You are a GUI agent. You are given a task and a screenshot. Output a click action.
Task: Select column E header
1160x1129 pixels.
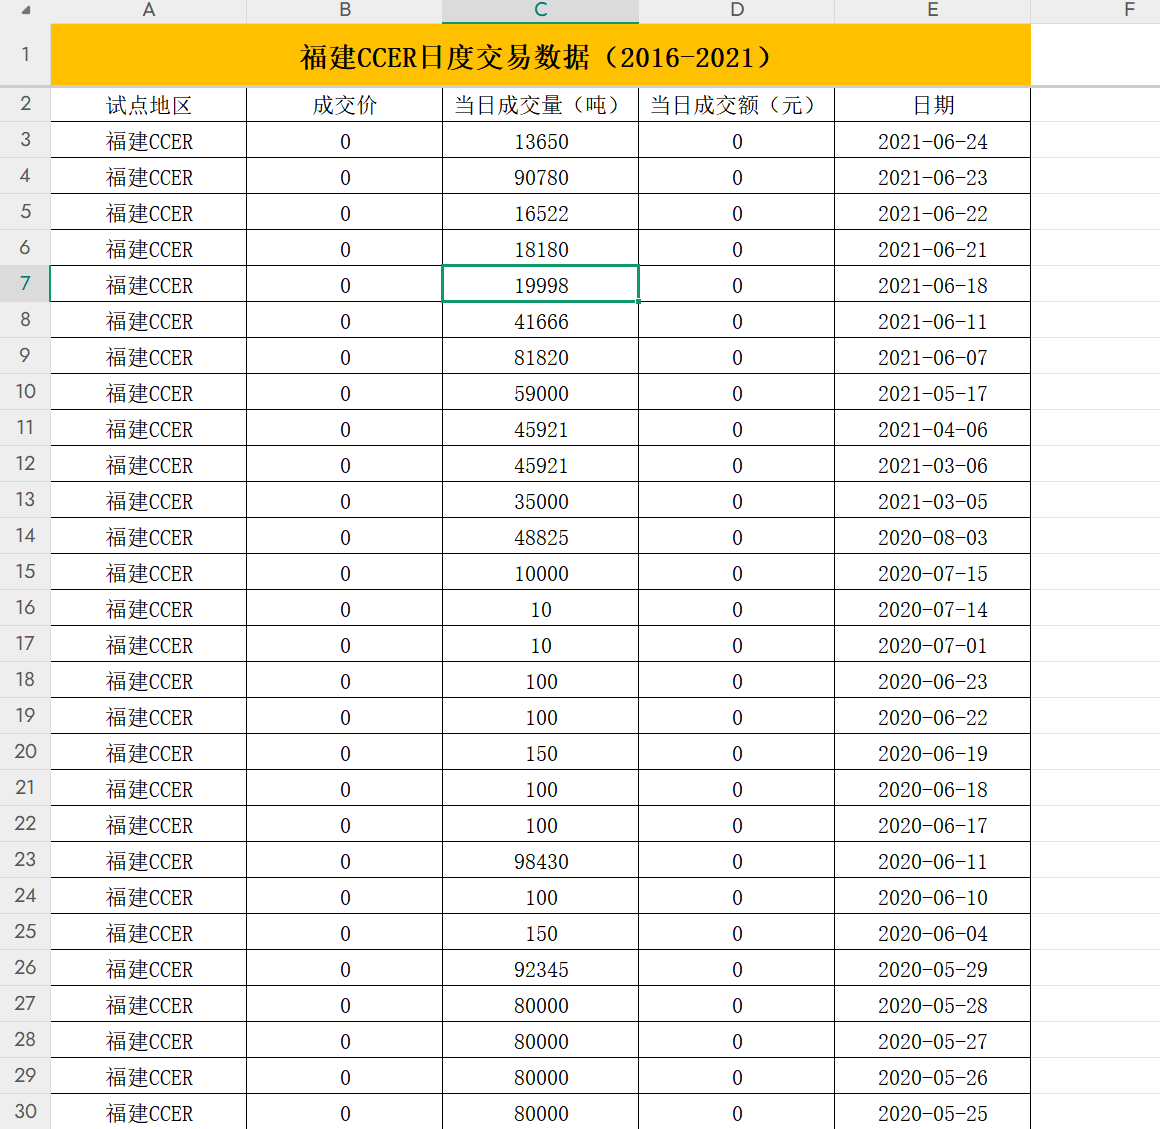point(932,10)
